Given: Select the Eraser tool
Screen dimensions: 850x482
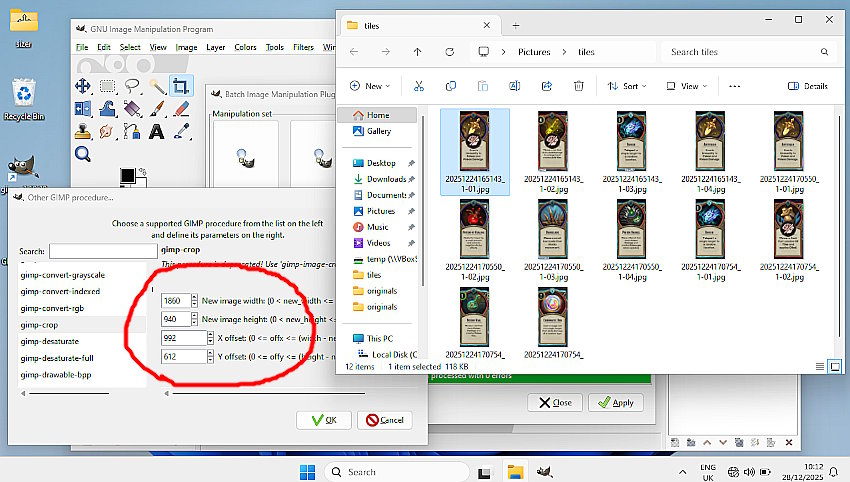Looking at the screenshot, I should 181,108.
